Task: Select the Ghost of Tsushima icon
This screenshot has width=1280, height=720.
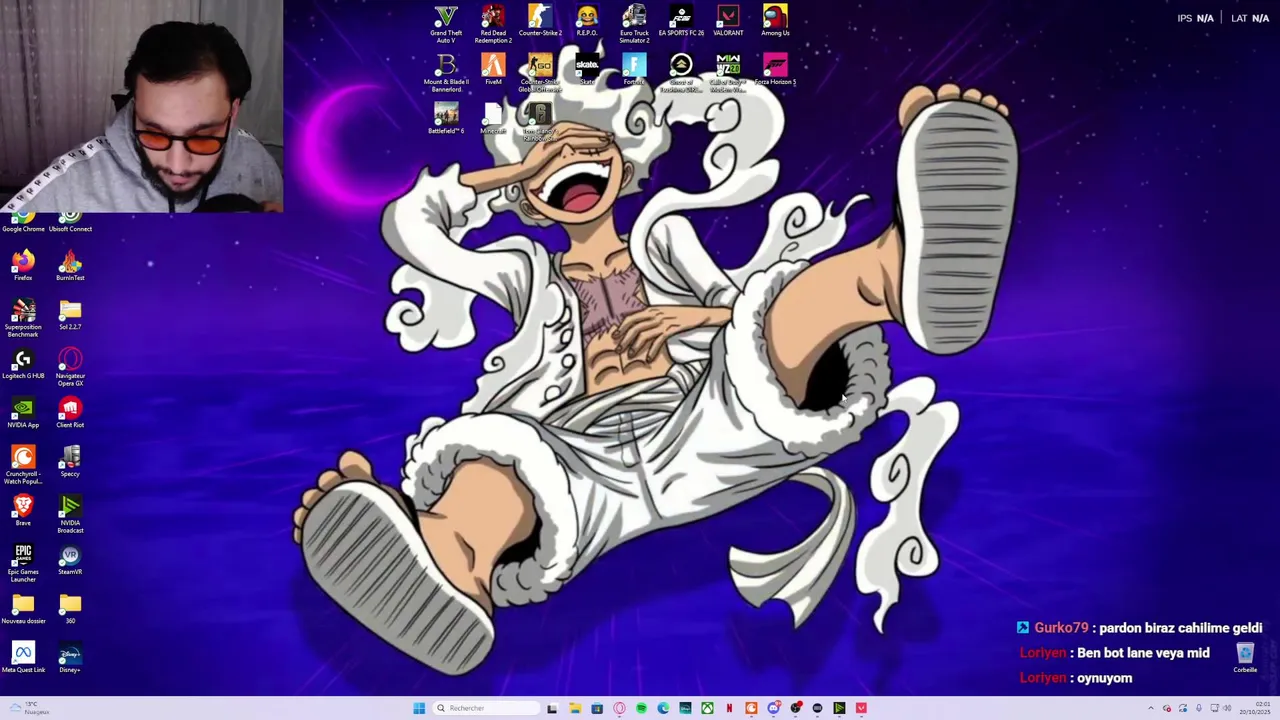Action: coord(681,74)
